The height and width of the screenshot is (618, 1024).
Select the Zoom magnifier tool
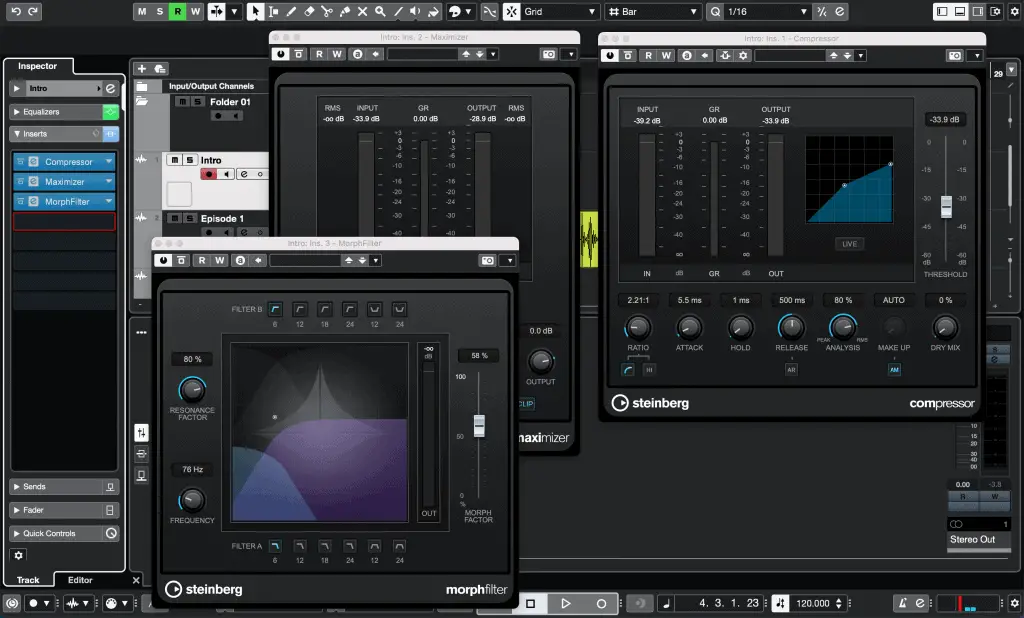pyautogui.click(x=380, y=11)
